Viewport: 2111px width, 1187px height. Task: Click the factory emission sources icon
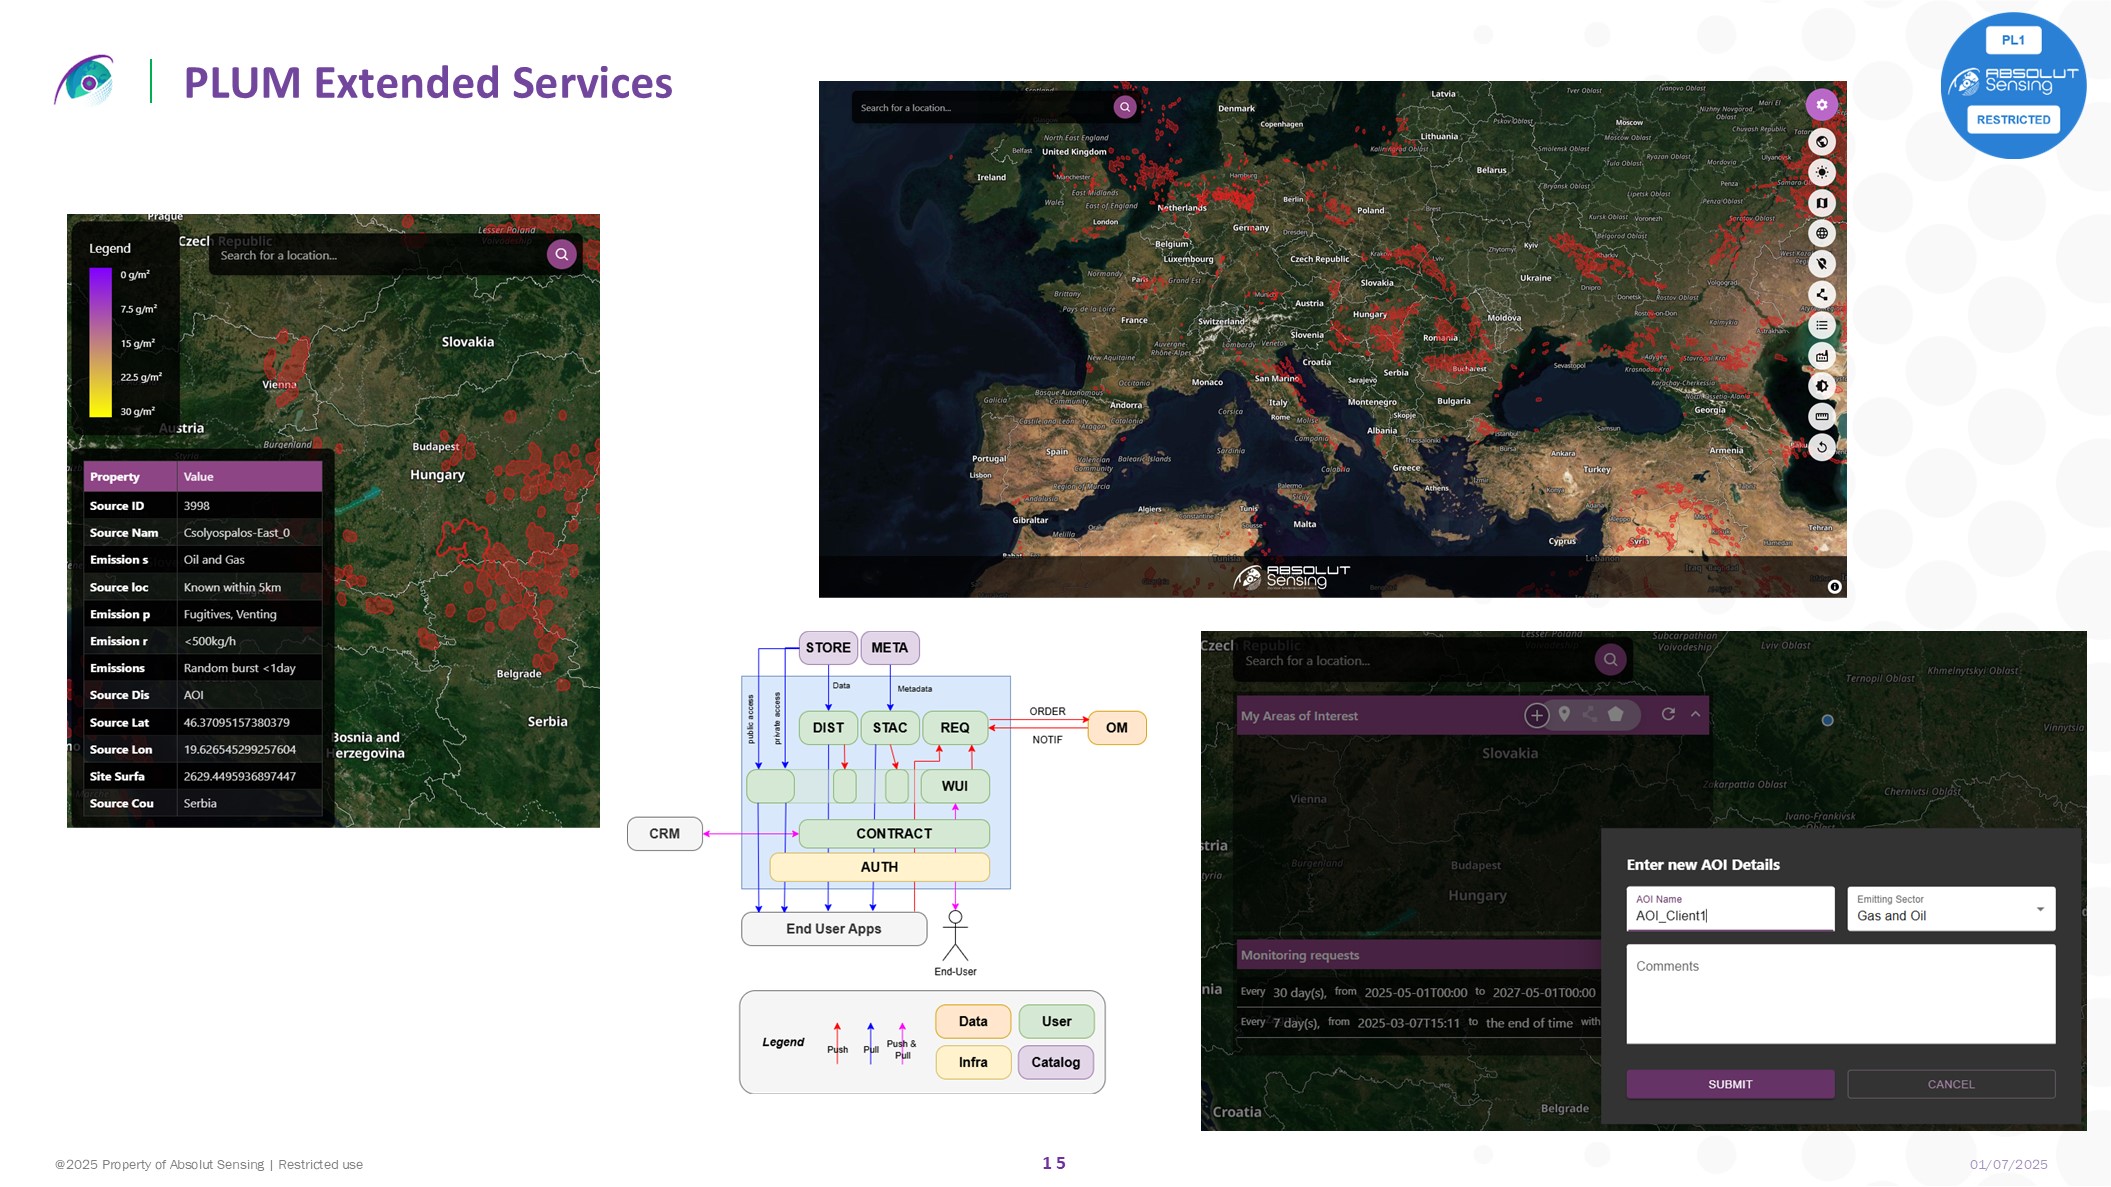point(1821,356)
